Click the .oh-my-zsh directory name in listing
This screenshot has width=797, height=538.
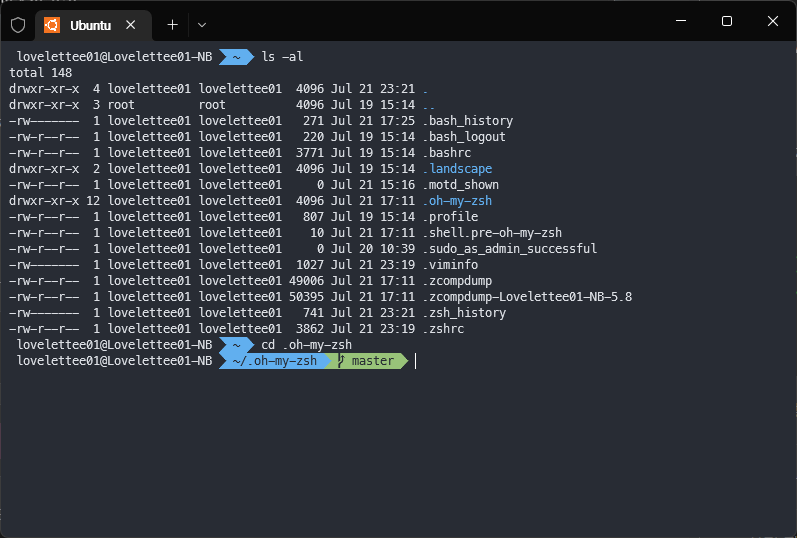[x=457, y=201]
